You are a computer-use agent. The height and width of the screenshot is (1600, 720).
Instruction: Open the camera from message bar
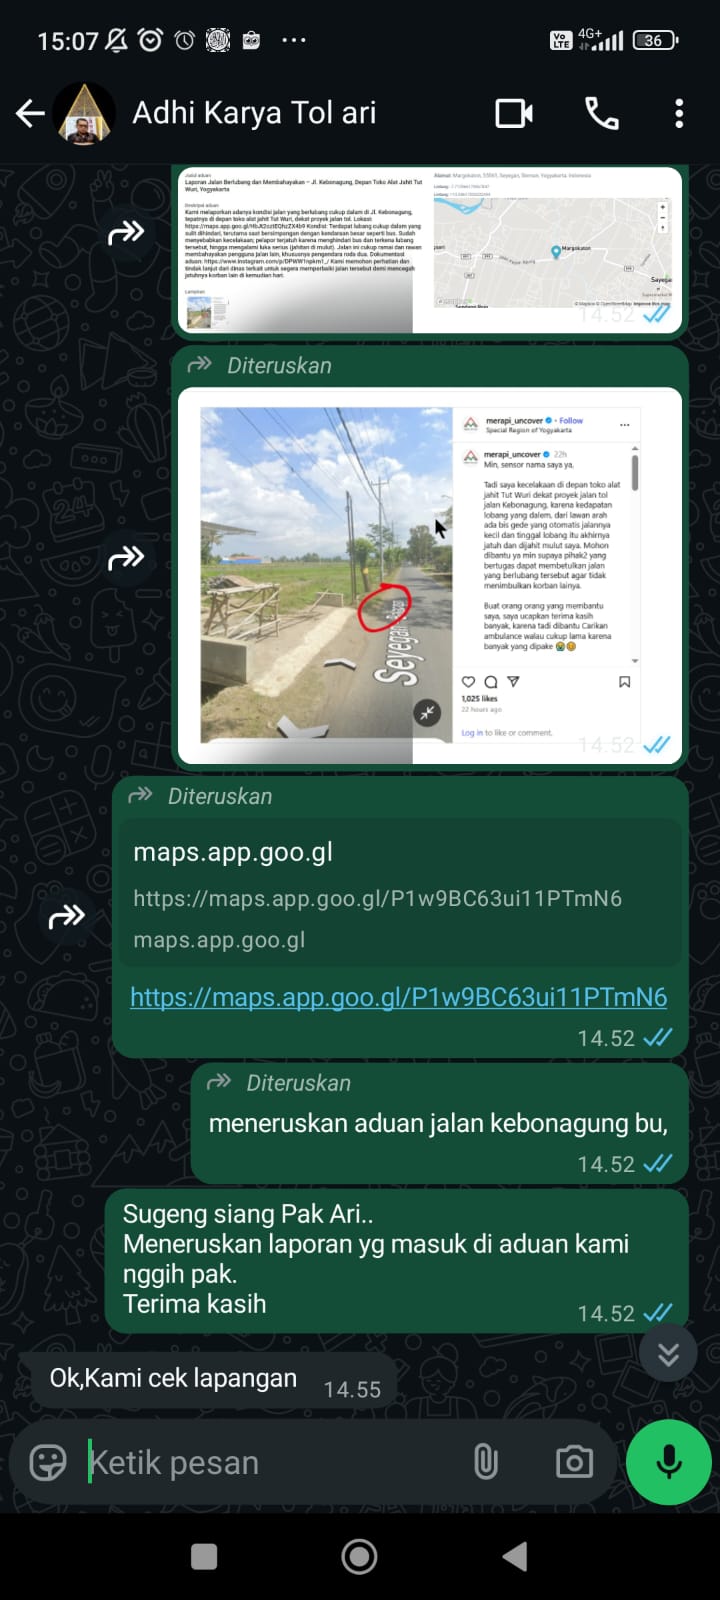point(574,1463)
